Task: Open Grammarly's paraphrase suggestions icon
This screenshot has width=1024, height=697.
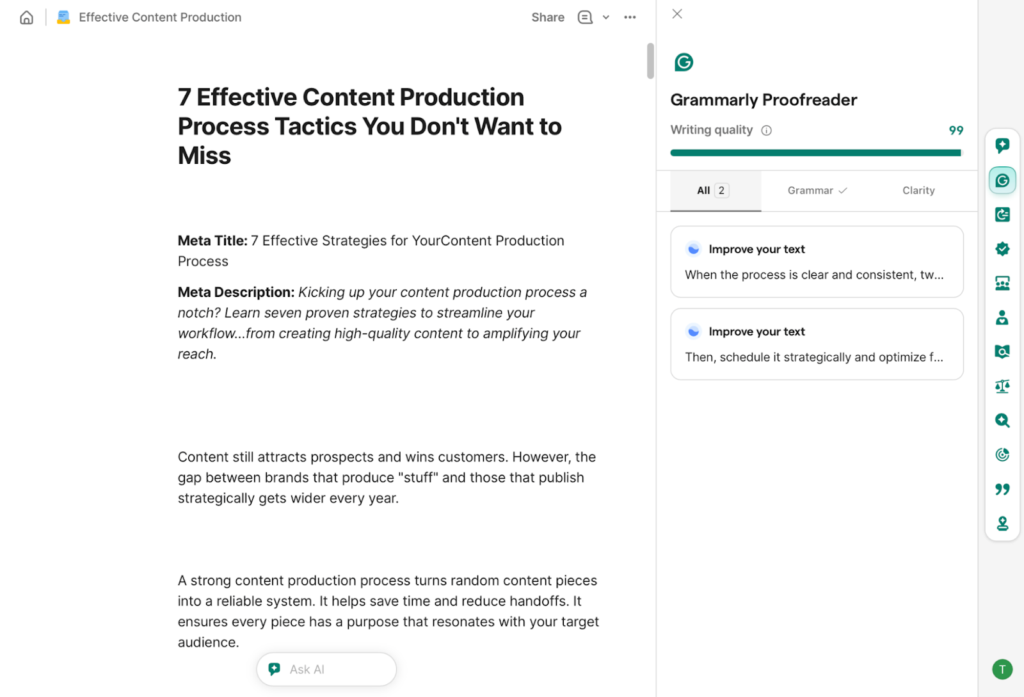Action: (x=1002, y=214)
